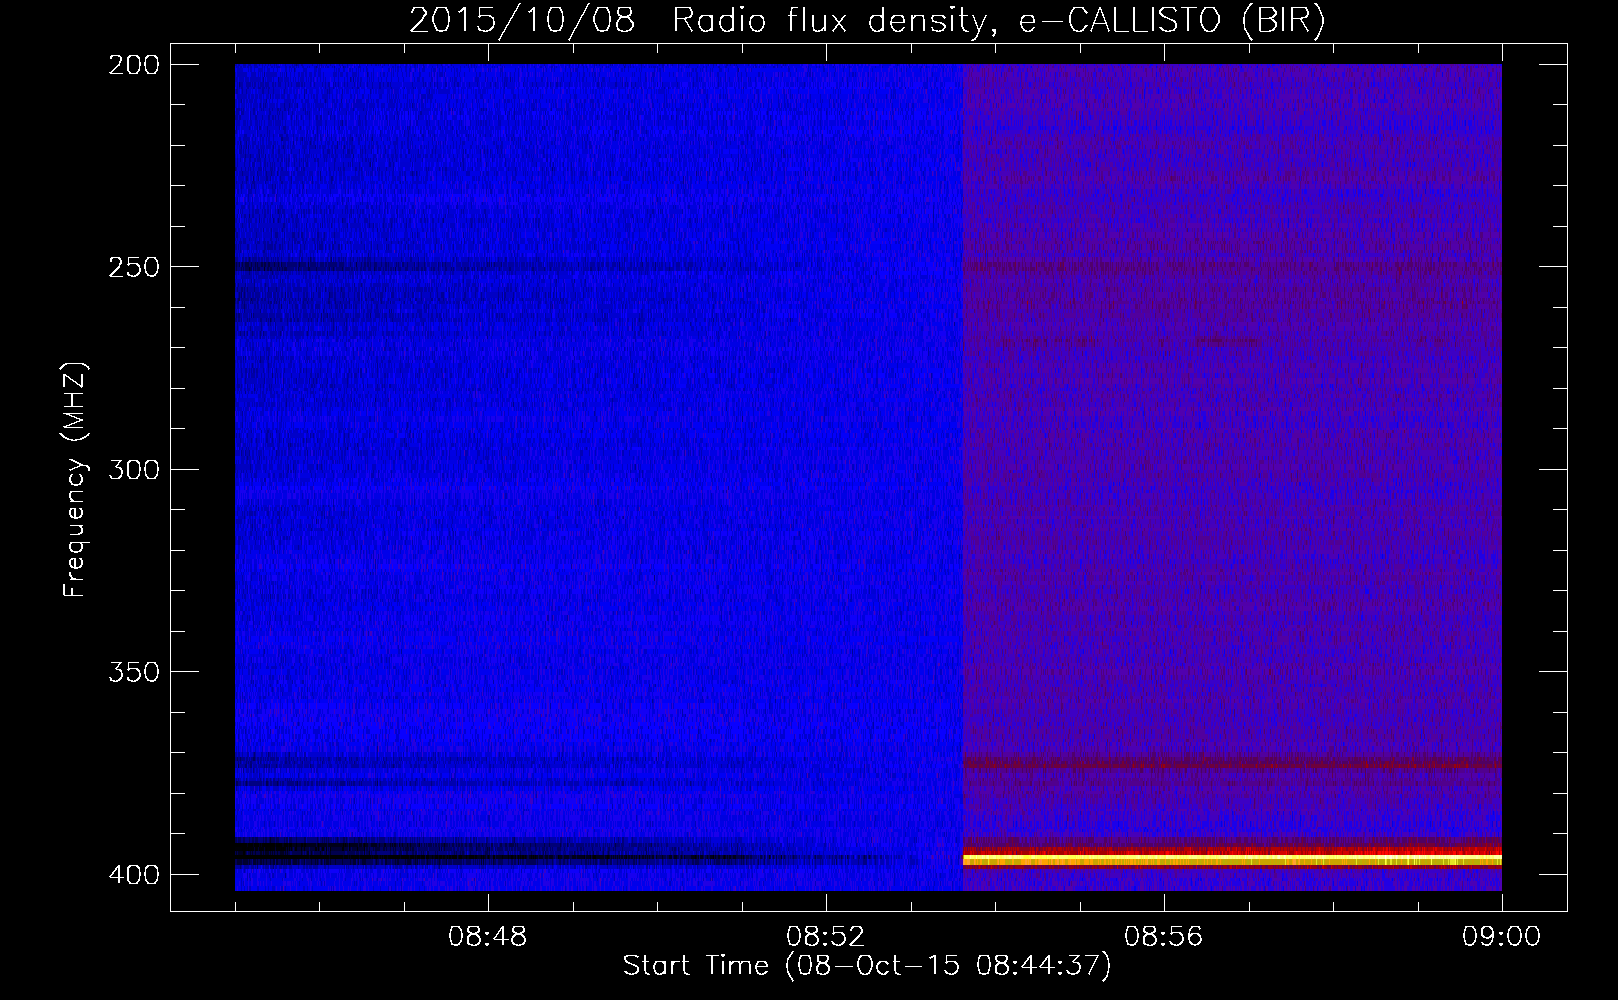Screen dimensions: 1618x1000
Task: Click the 200 frequency tick label
Action: 133,64
